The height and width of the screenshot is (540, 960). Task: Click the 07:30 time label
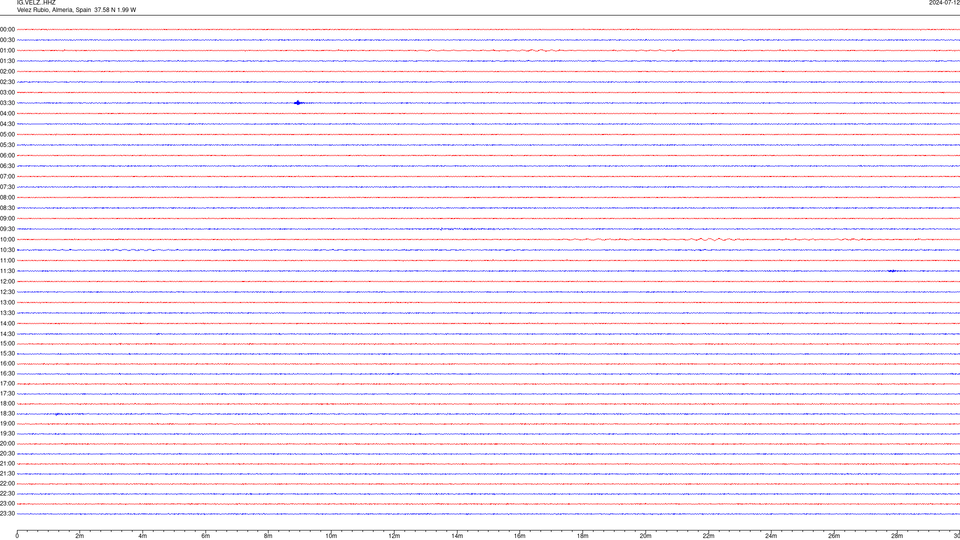point(7,187)
